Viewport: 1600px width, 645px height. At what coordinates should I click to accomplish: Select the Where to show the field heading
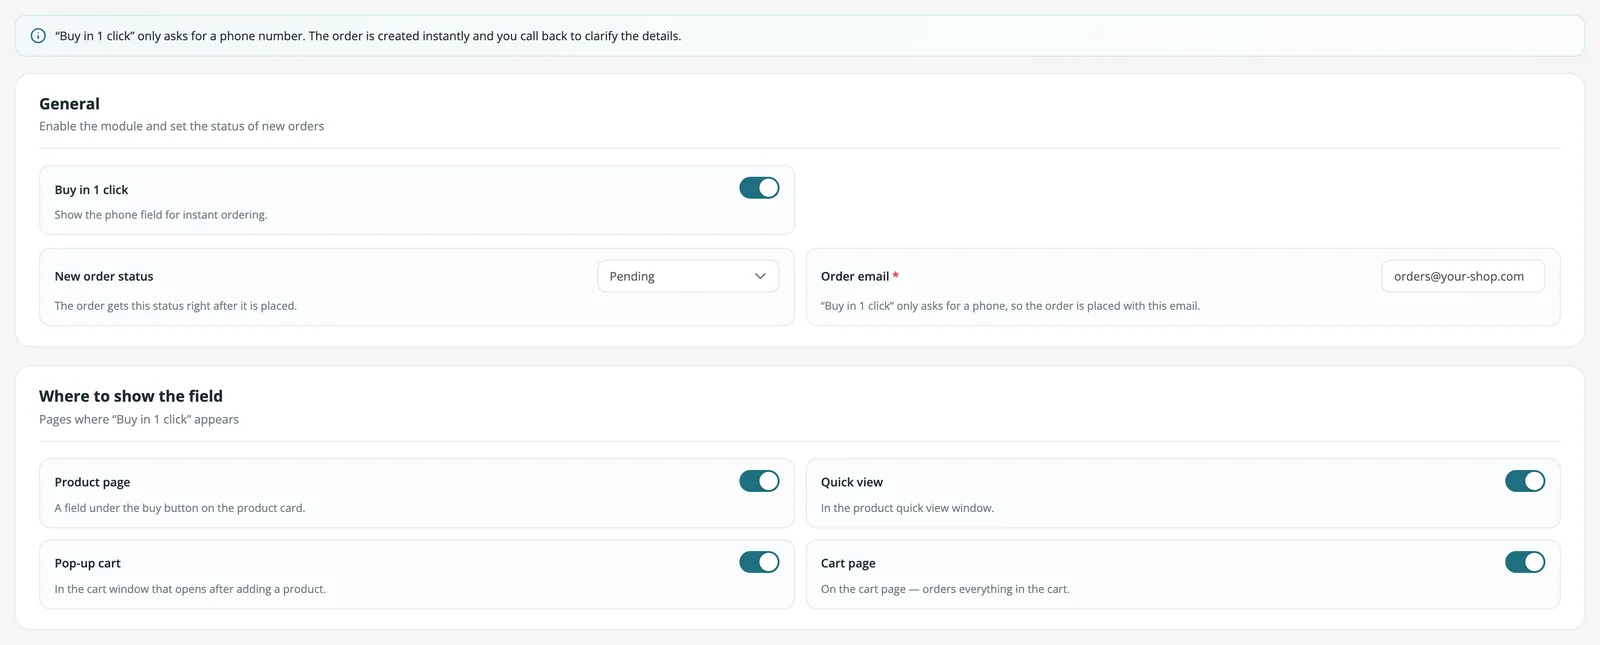click(131, 396)
